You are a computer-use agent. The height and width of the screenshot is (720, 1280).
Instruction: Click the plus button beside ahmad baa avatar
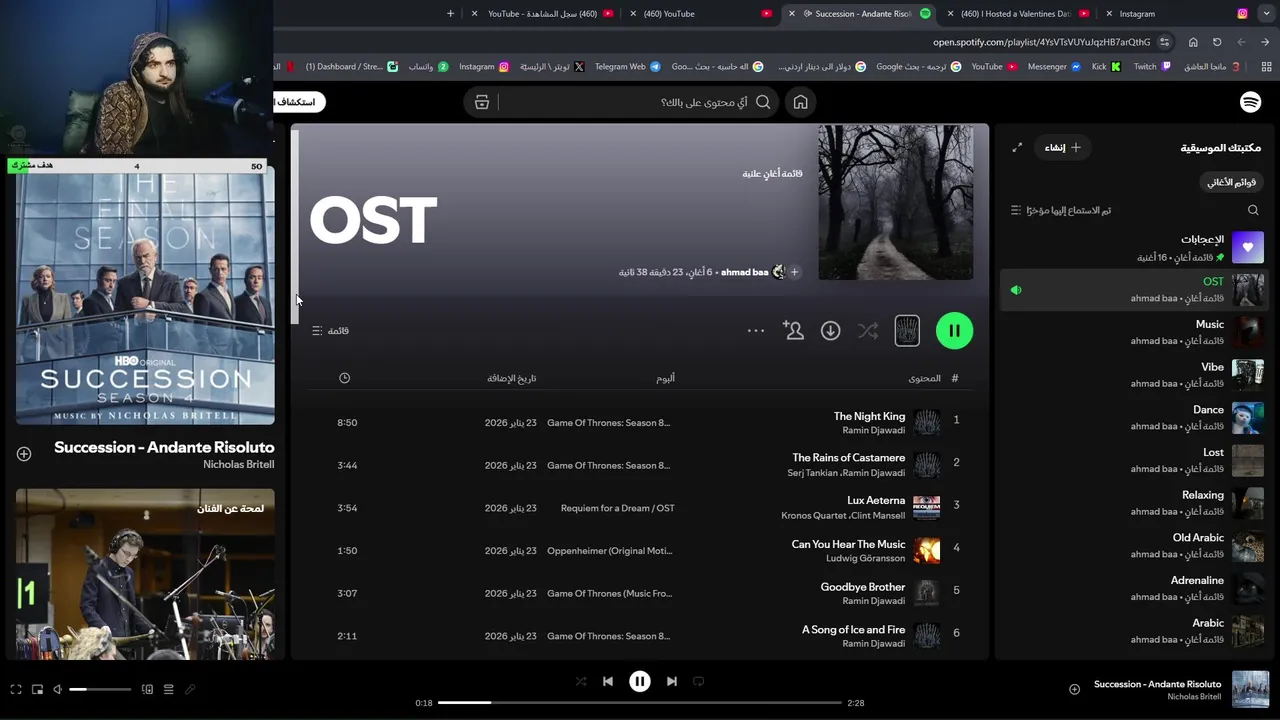795,272
